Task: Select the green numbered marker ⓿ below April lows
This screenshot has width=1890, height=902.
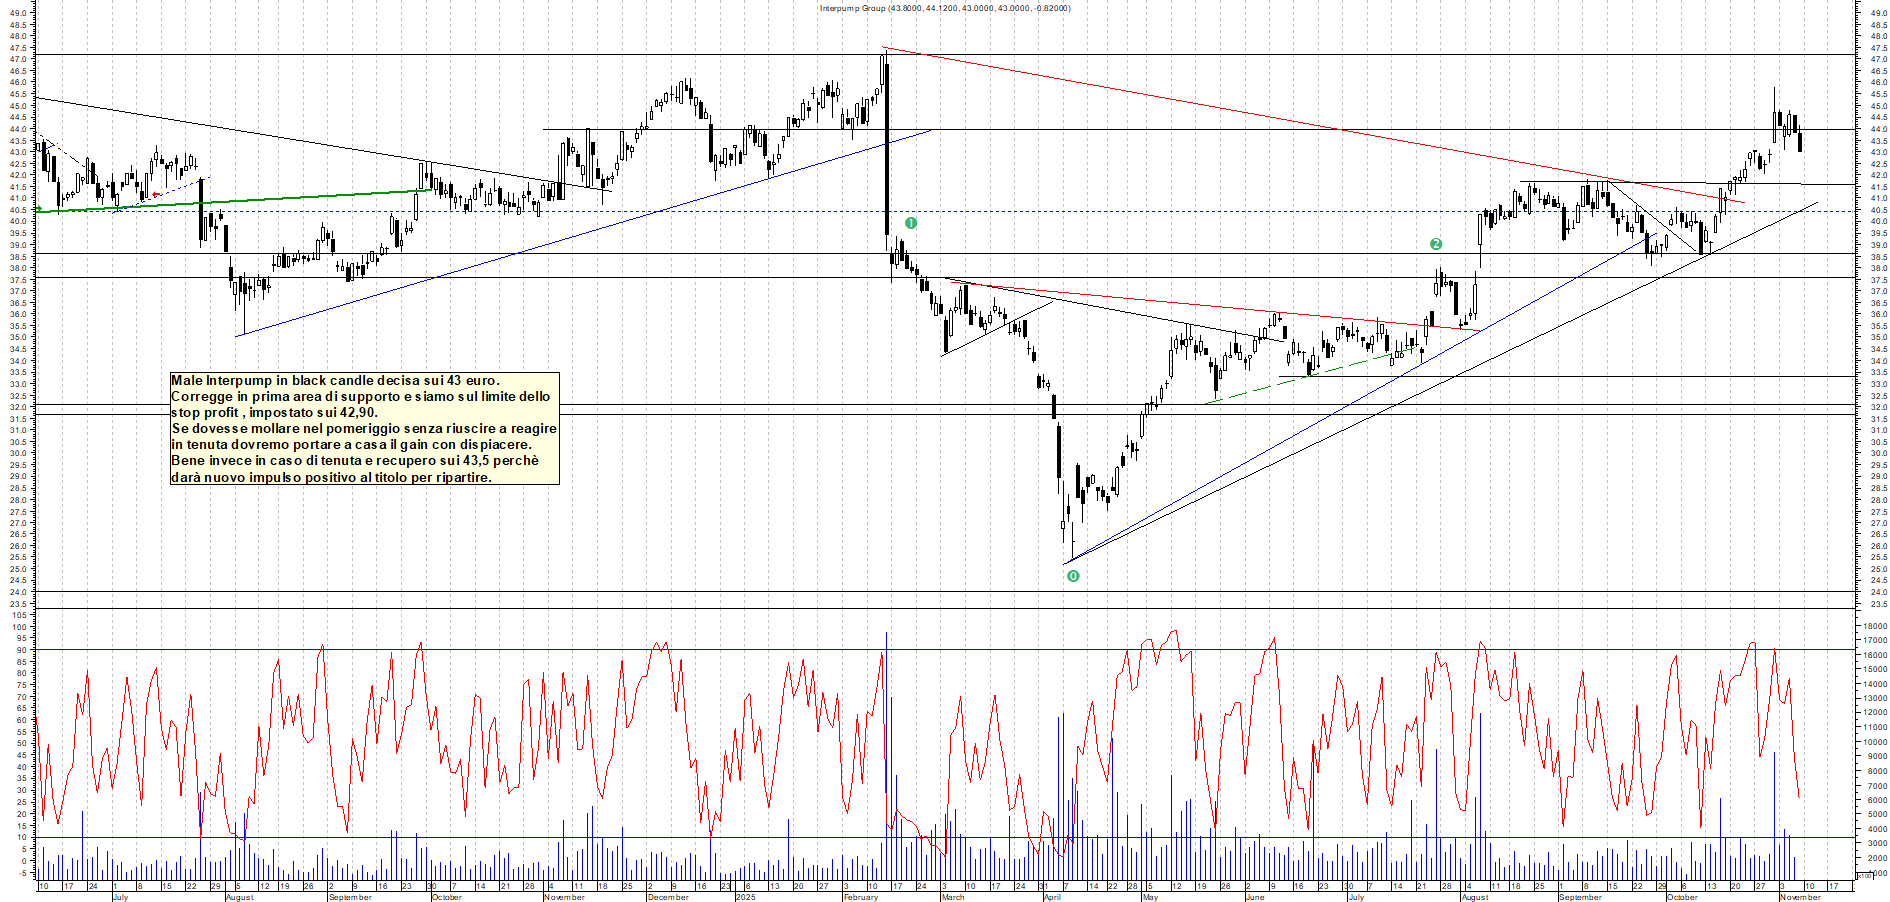Action: coord(1072,577)
